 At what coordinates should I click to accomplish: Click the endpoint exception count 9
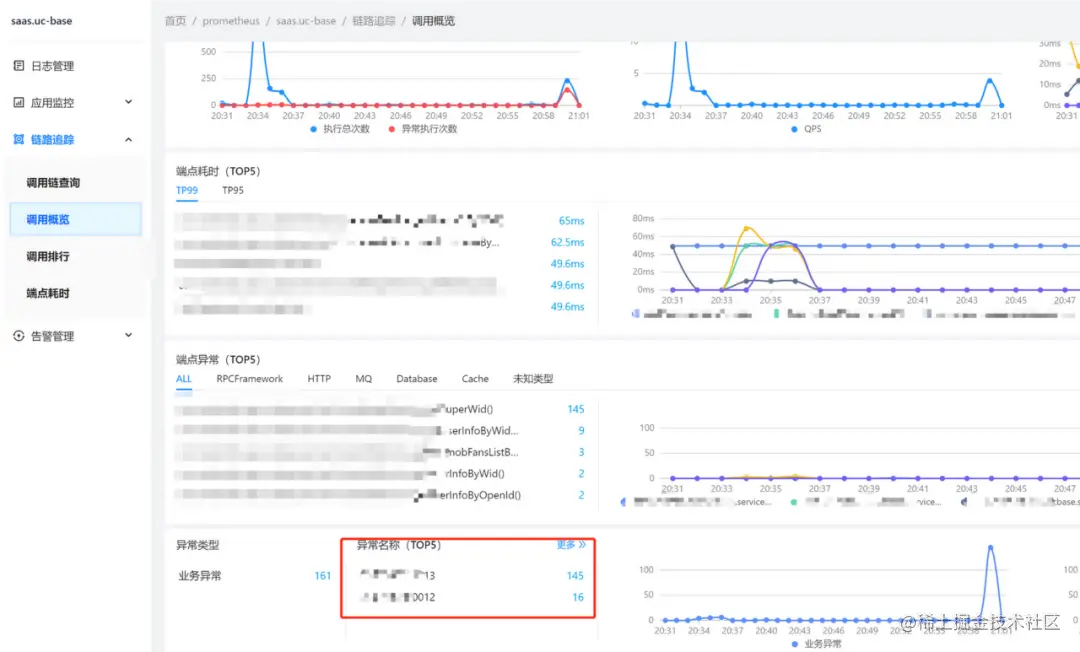click(581, 430)
